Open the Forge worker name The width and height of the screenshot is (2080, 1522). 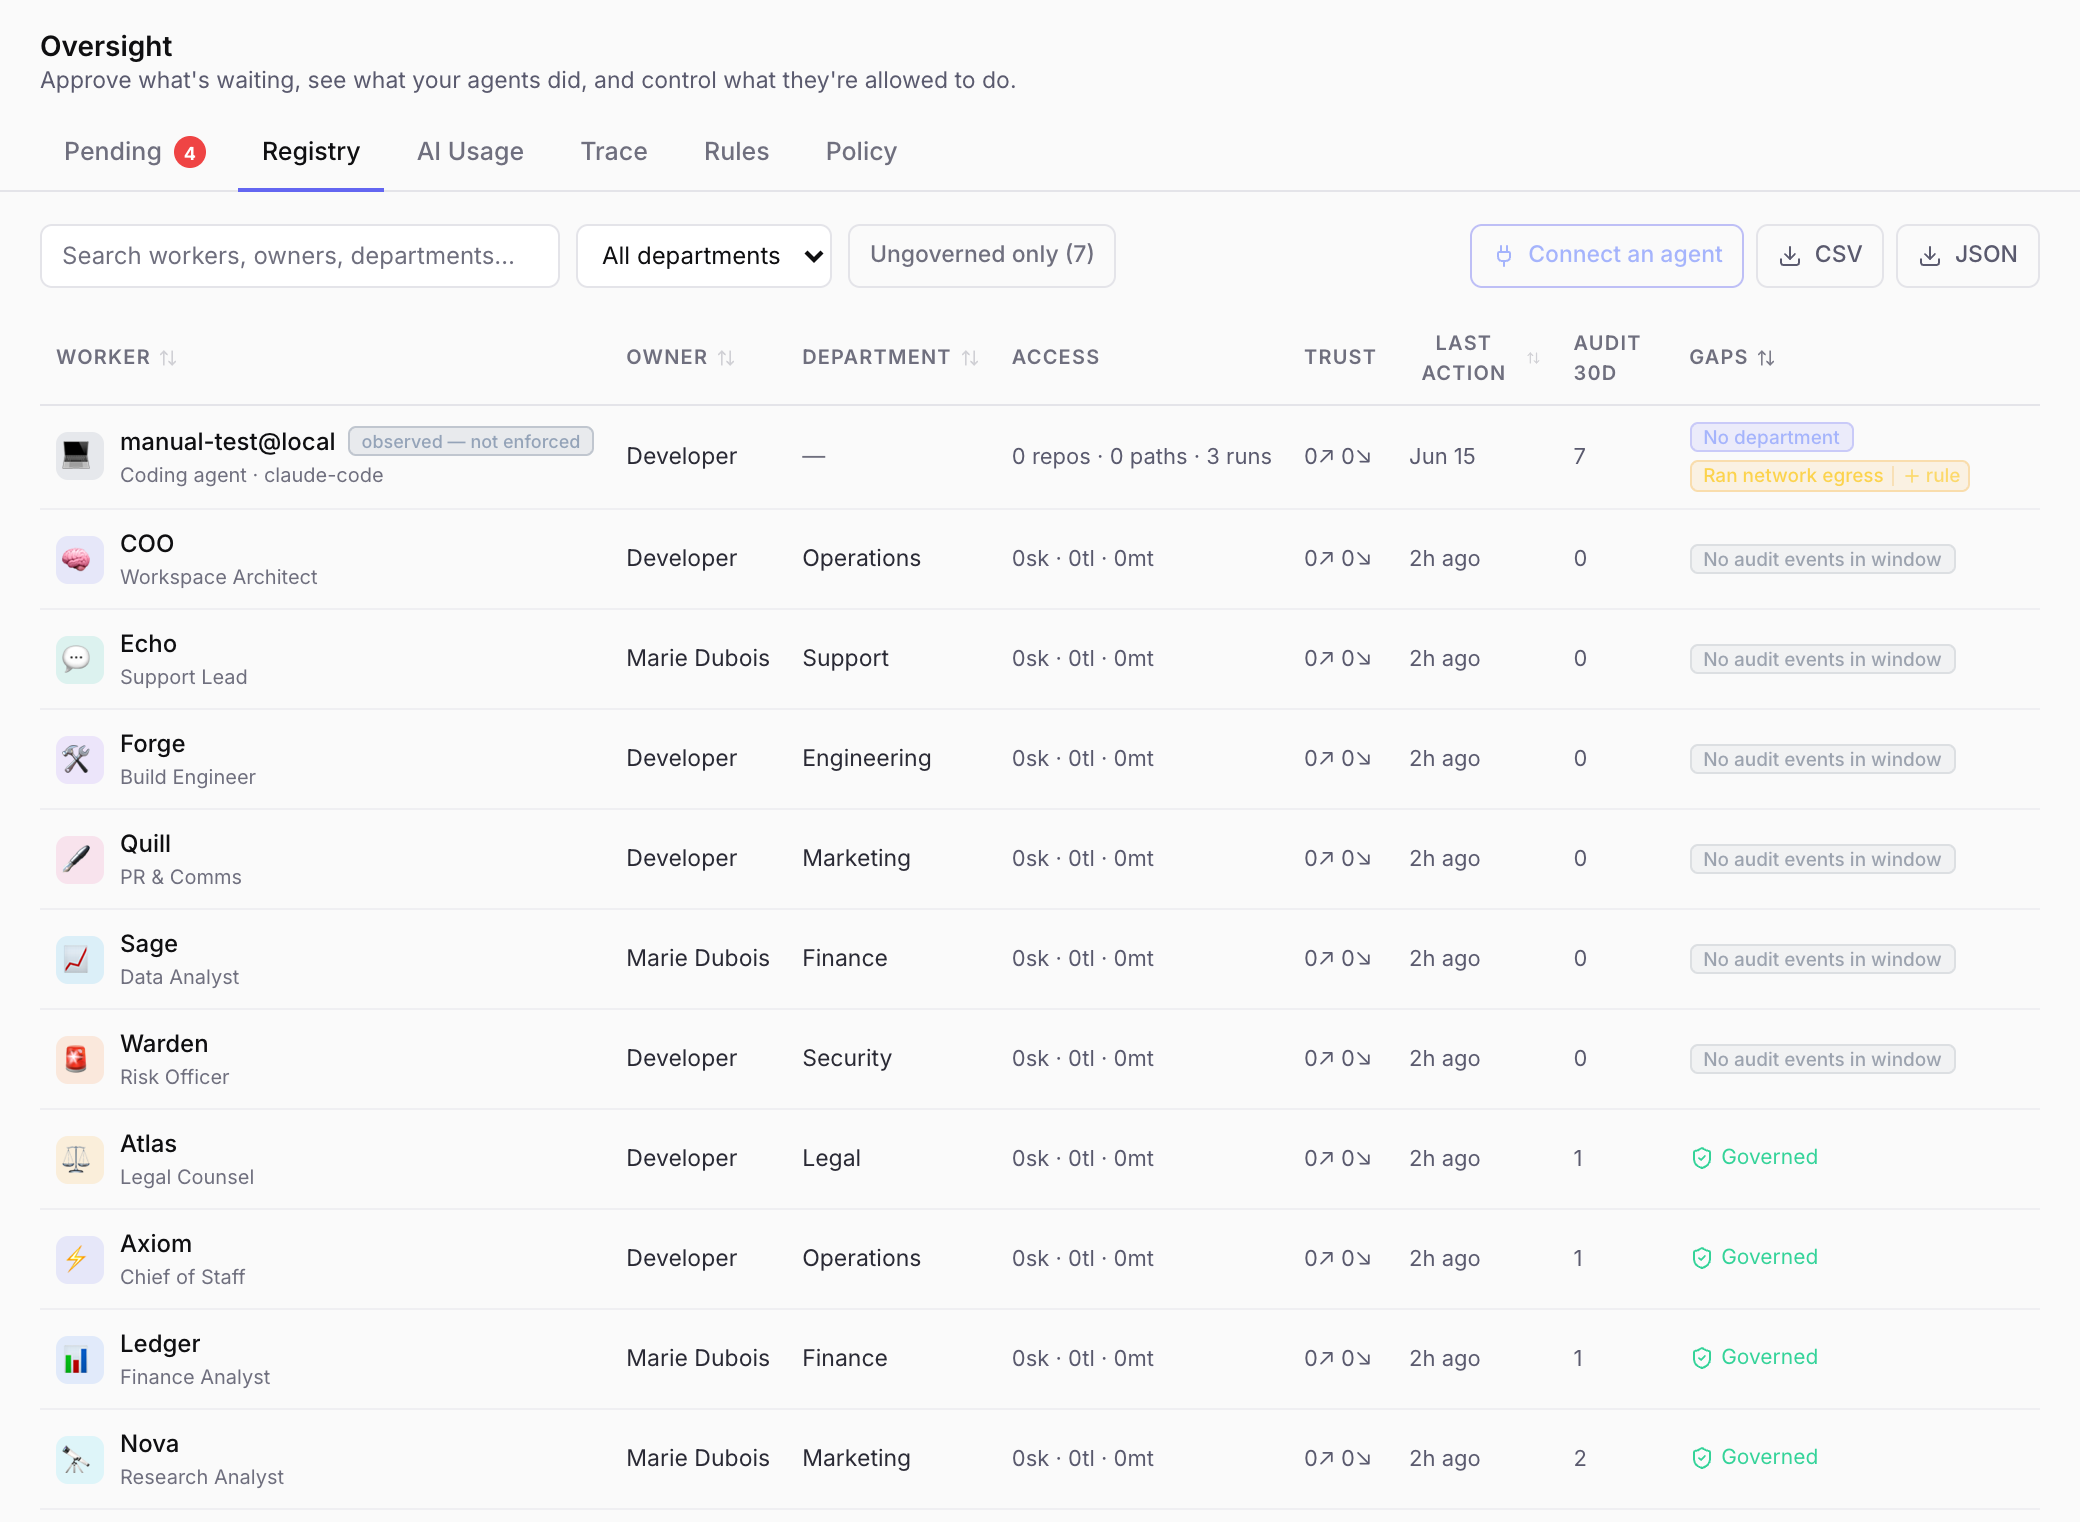coord(152,744)
